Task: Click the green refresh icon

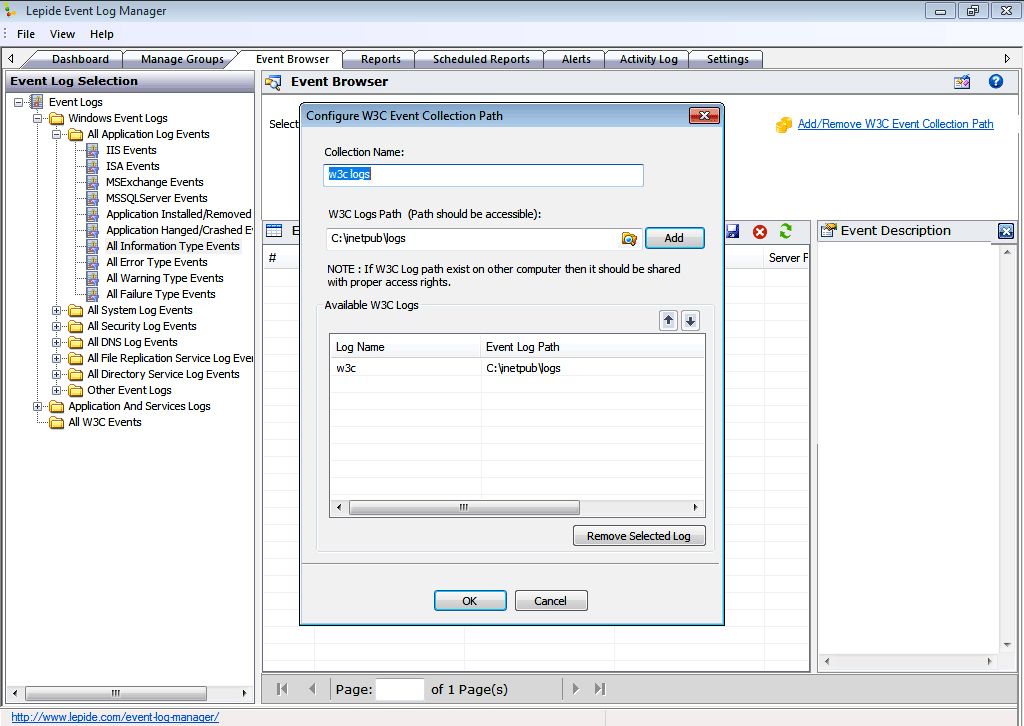Action: [x=786, y=231]
